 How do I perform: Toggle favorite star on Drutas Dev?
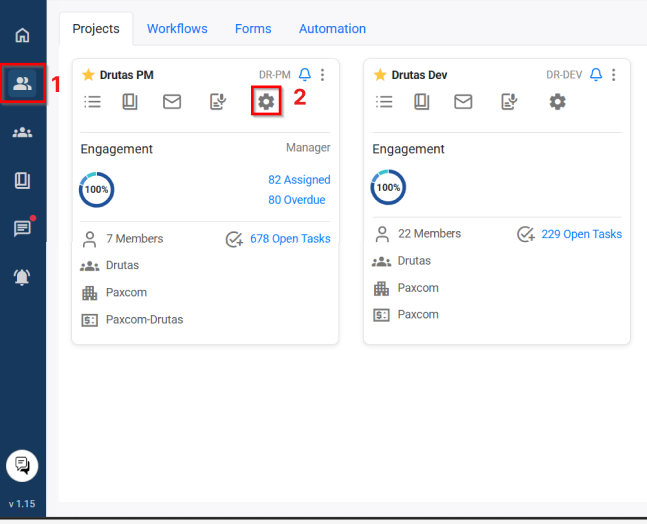tap(380, 75)
